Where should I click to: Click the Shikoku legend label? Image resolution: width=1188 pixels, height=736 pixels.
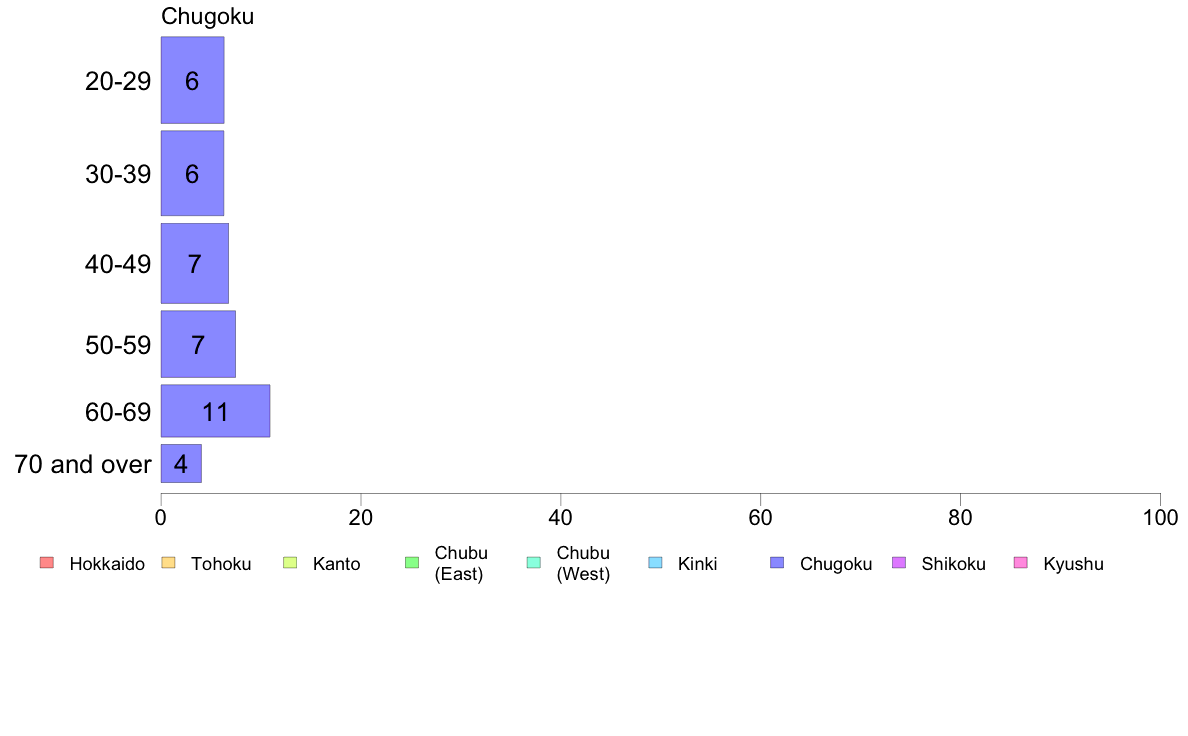point(954,564)
